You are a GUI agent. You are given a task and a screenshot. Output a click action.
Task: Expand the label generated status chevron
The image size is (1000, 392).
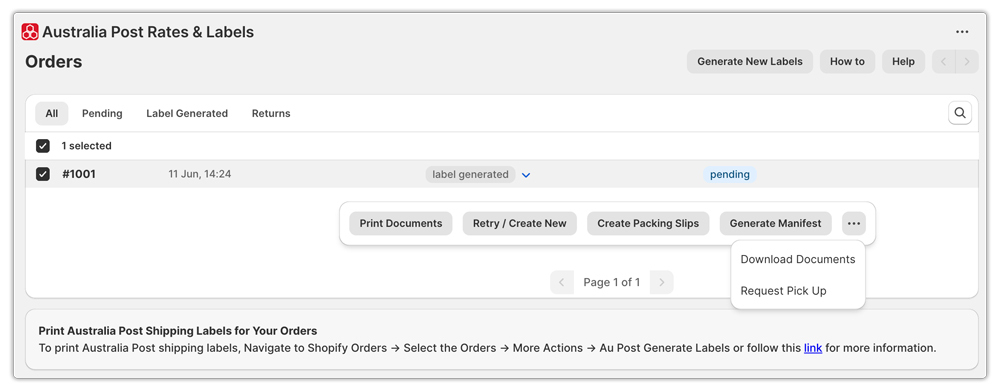(526, 175)
